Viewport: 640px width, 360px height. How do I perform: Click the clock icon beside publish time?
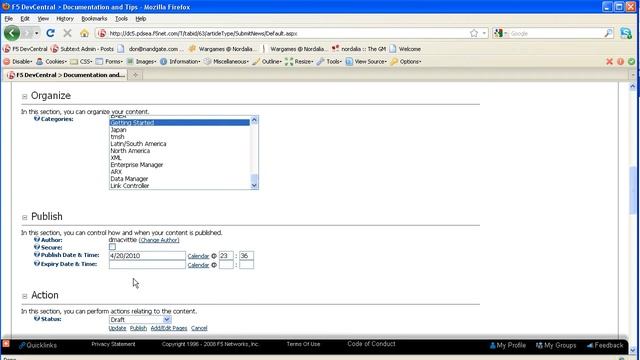(214, 256)
